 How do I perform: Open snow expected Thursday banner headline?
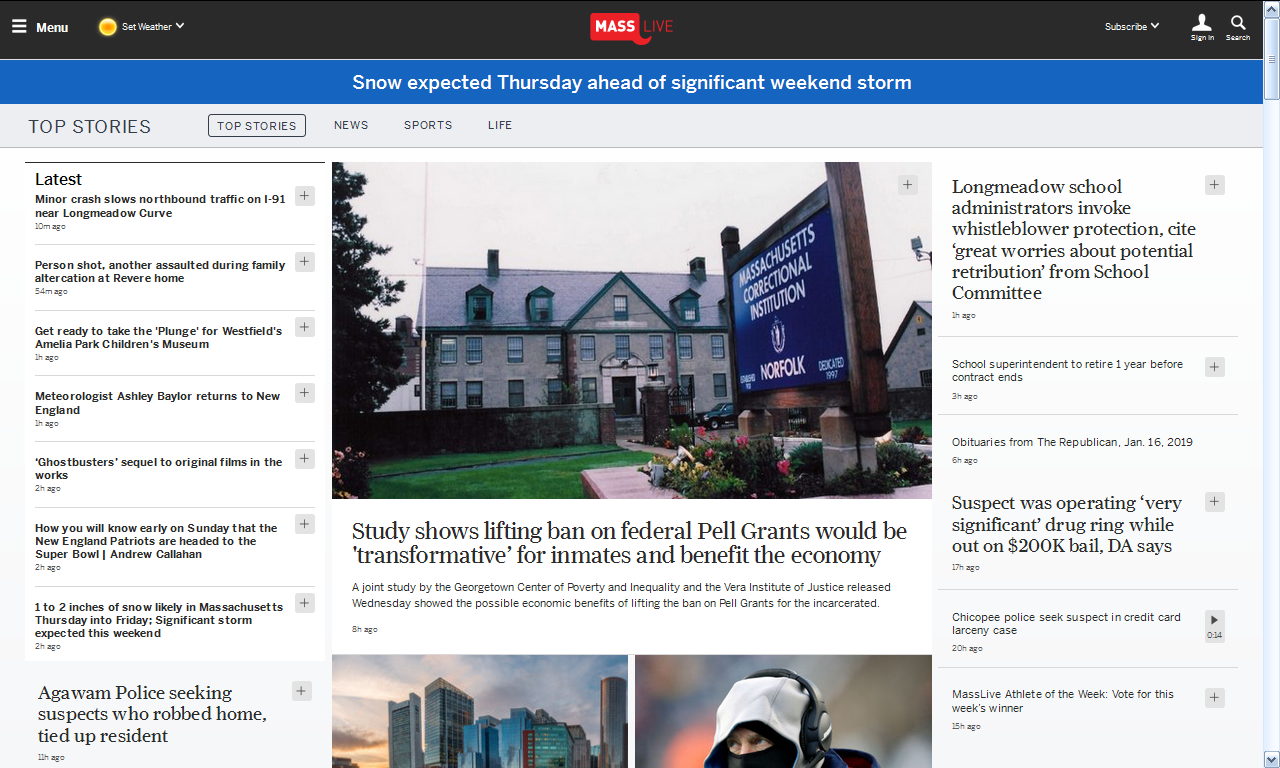[x=632, y=82]
